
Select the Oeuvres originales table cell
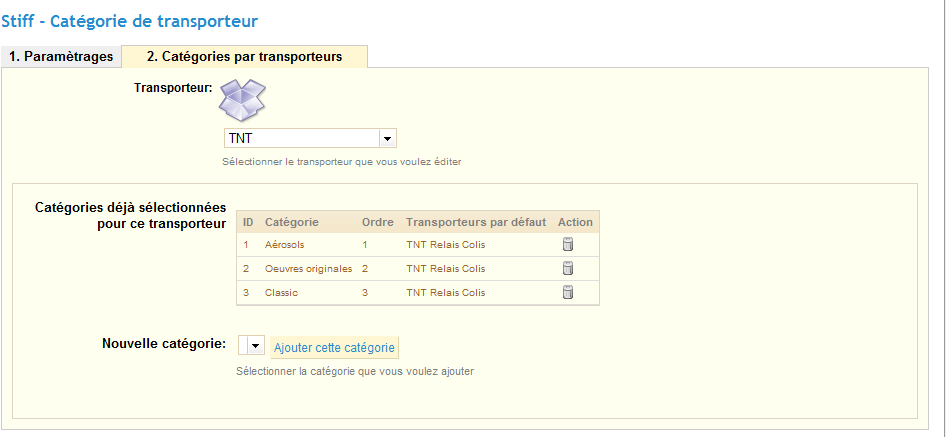click(309, 268)
